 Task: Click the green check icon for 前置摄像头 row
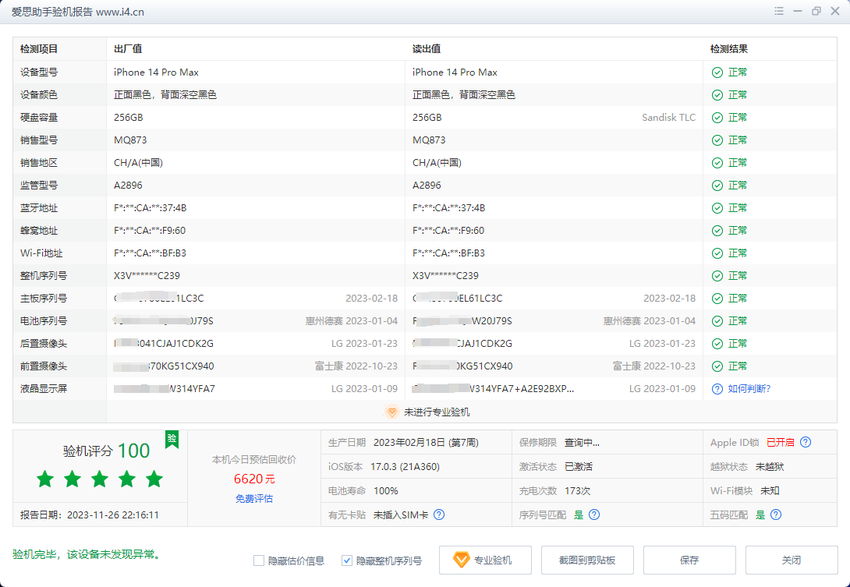pyautogui.click(x=717, y=366)
